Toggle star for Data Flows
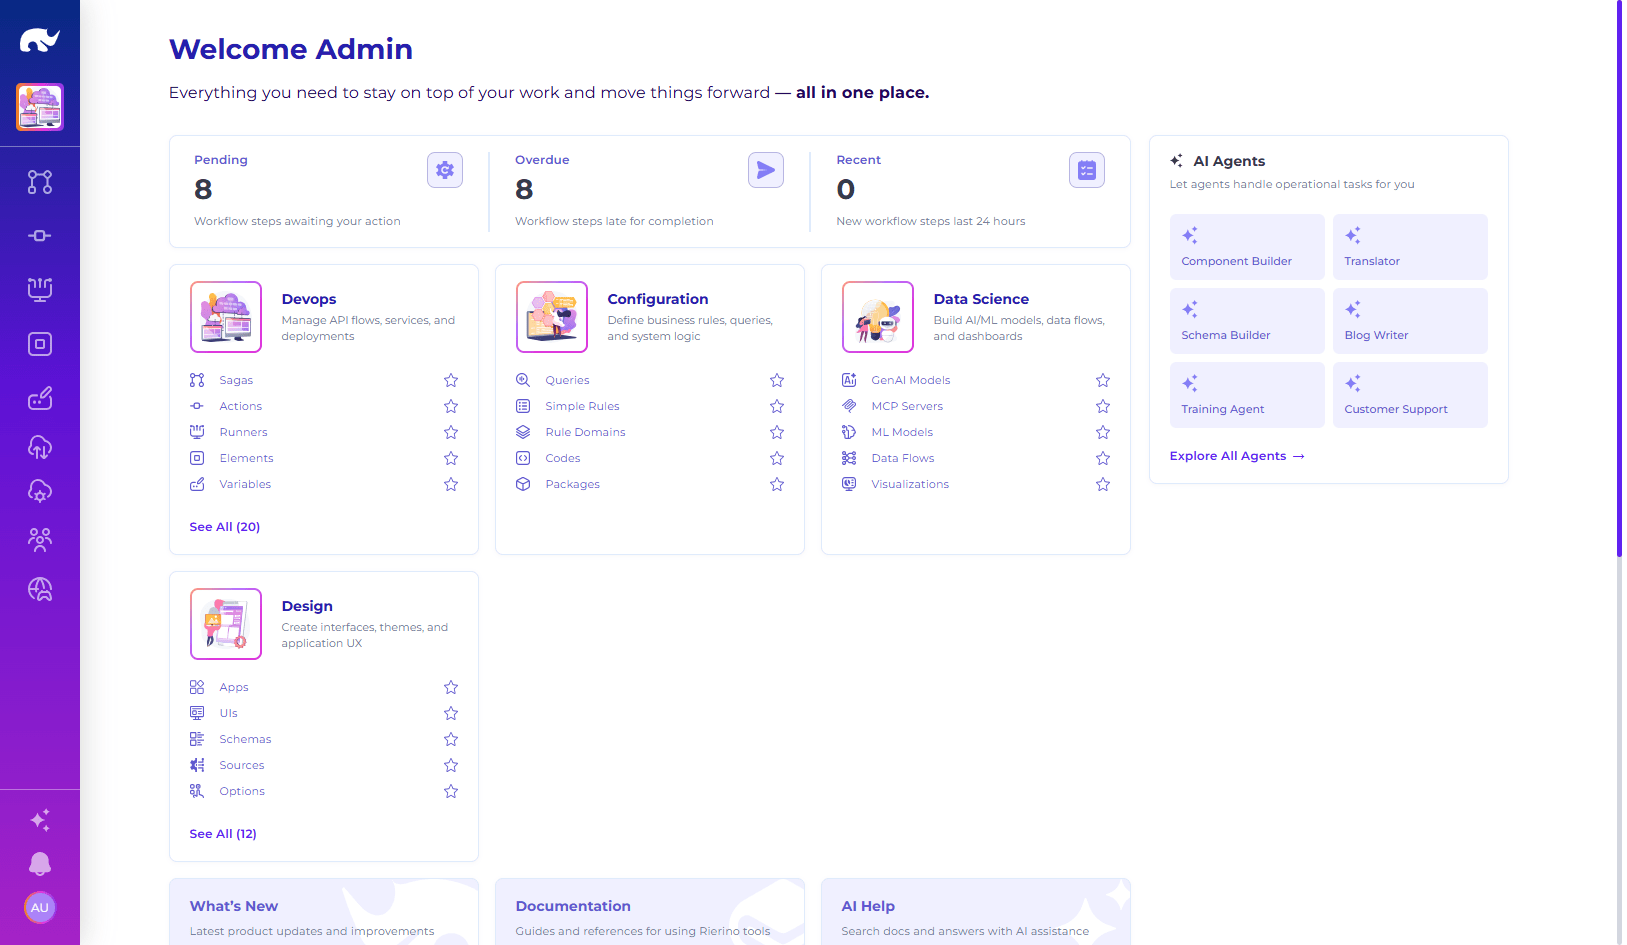This screenshot has height=945, width=1627. 1103,458
